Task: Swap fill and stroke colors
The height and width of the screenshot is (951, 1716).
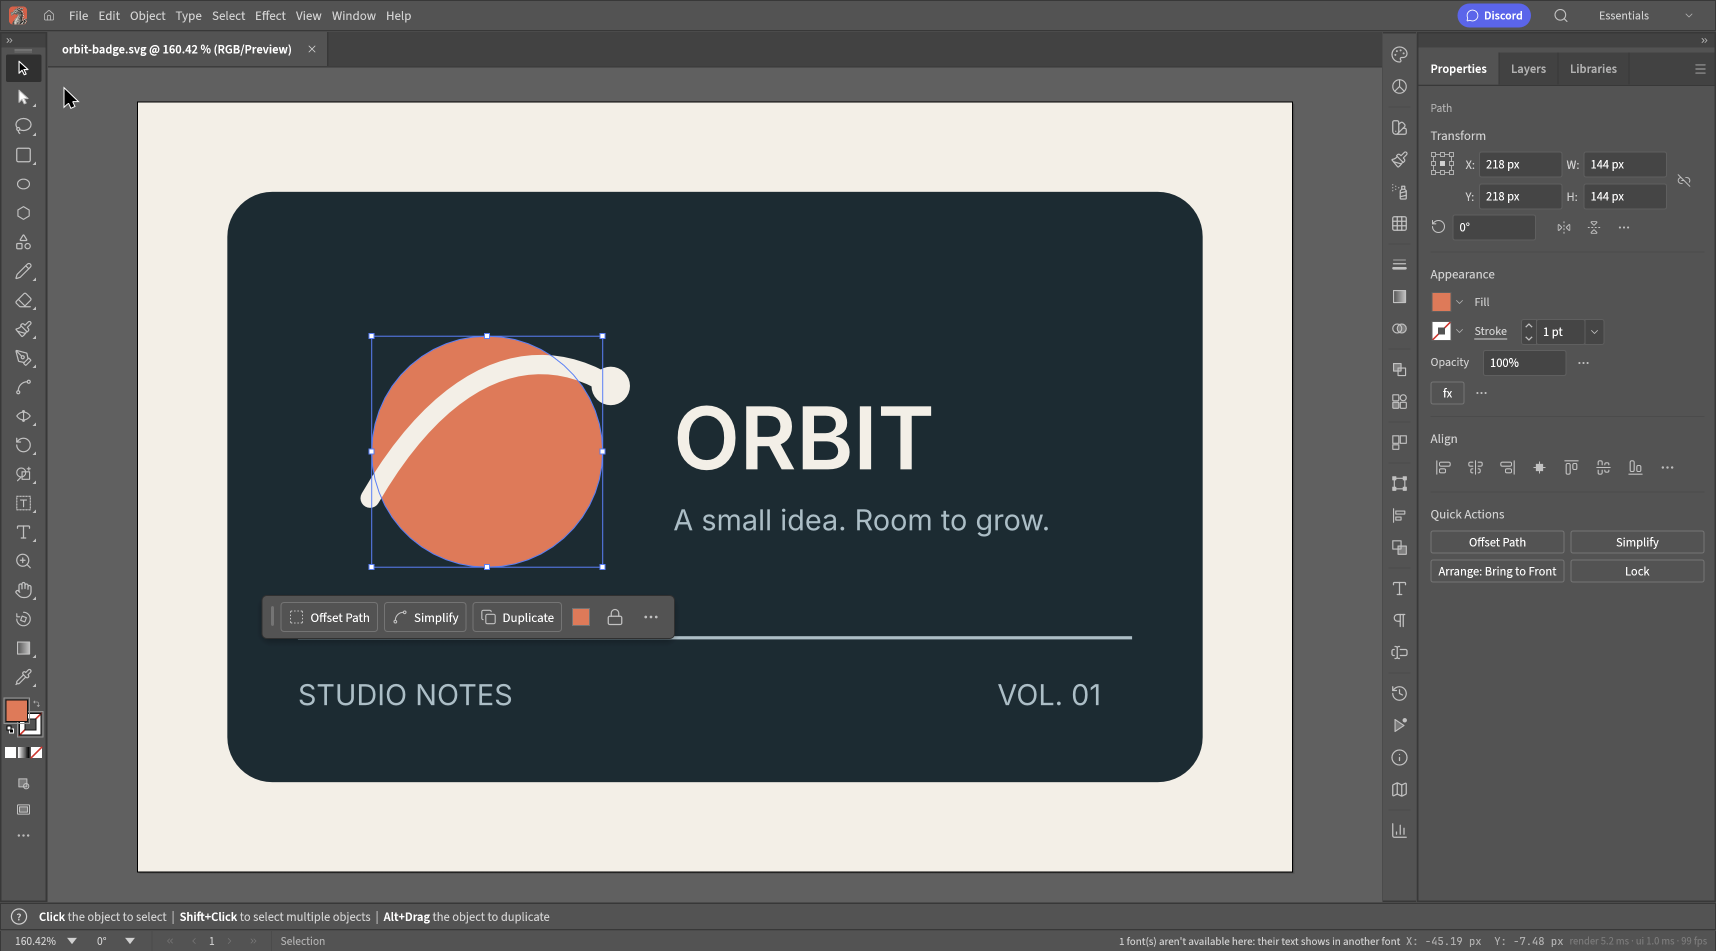Action: pyautogui.click(x=36, y=703)
